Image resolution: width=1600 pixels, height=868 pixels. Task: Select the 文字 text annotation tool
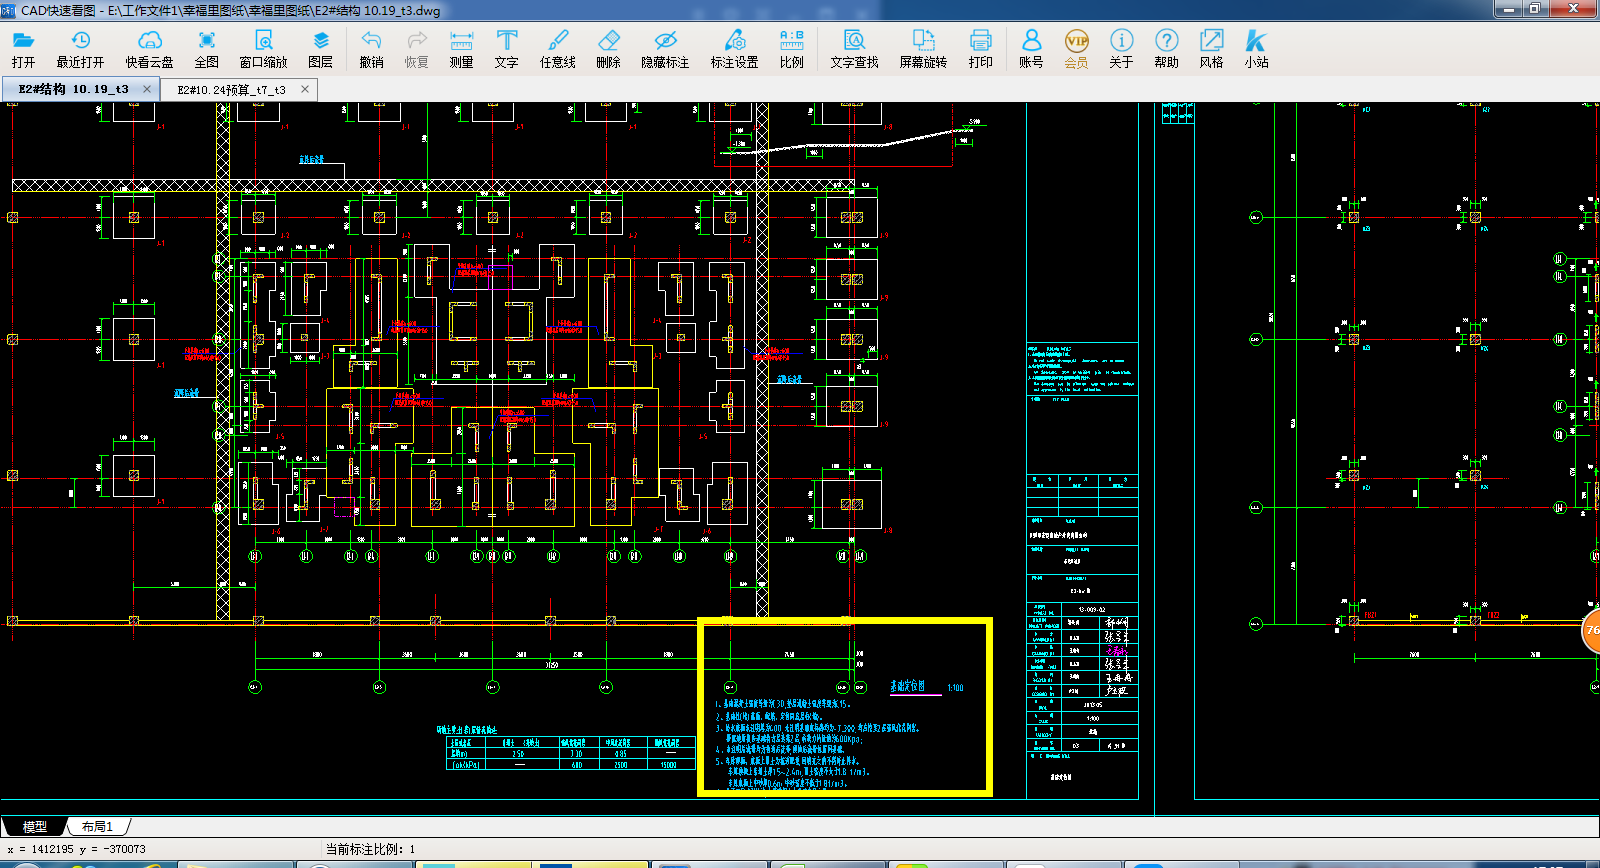506,48
